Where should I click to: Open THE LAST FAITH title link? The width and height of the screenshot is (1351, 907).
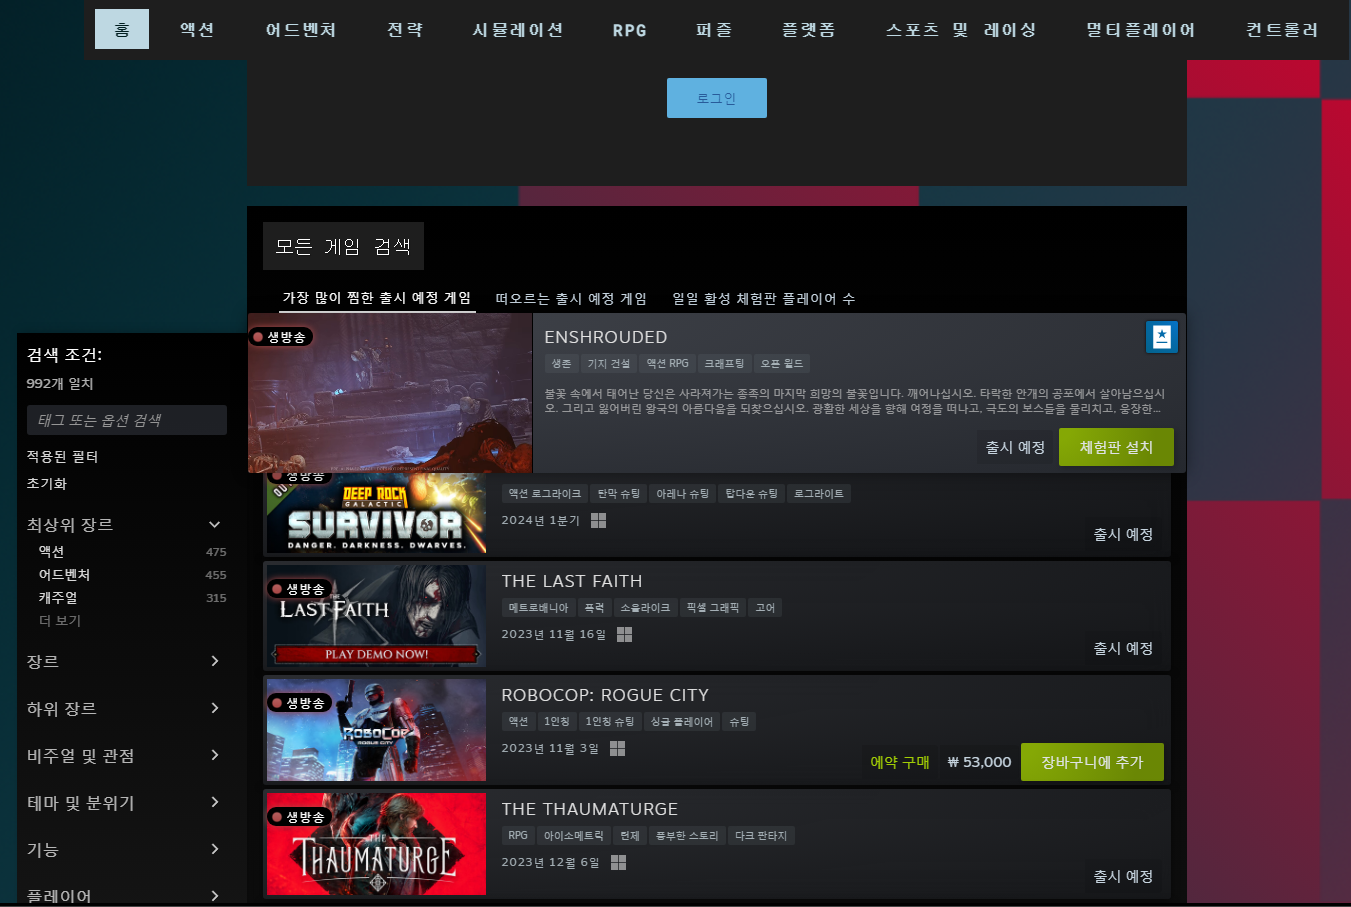tap(572, 581)
